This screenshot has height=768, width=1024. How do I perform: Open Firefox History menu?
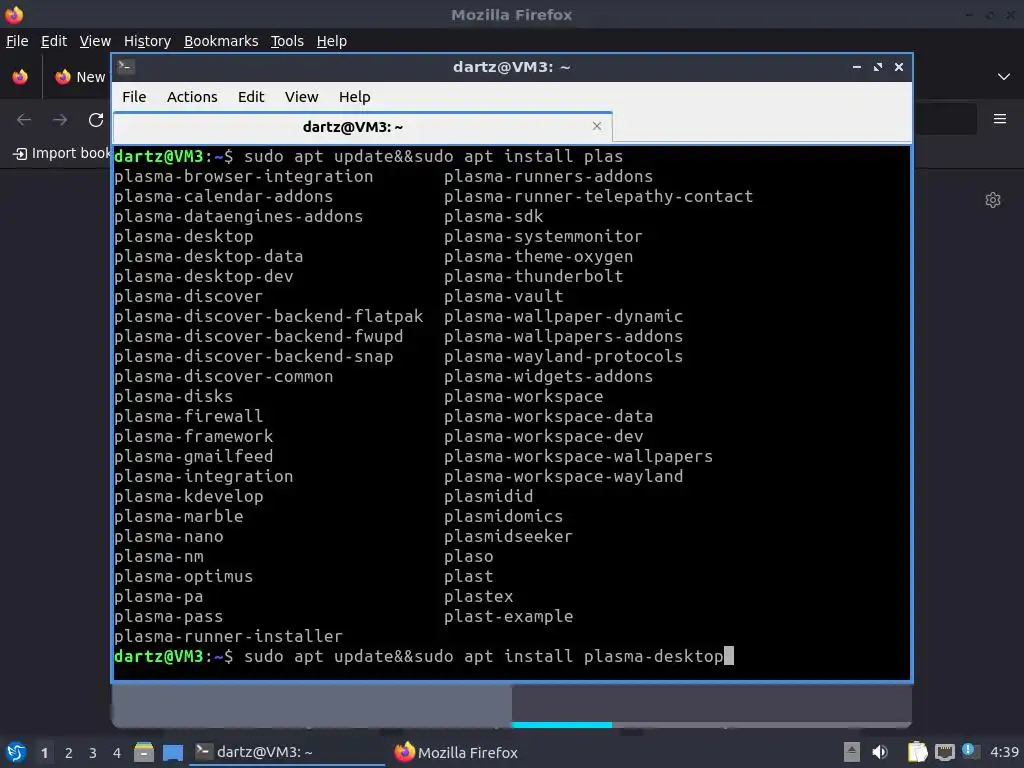[147, 41]
